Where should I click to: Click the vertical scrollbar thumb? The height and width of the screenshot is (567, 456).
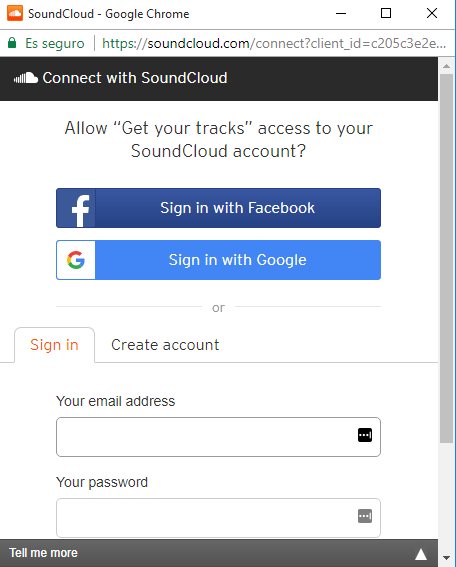(x=447, y=258)
